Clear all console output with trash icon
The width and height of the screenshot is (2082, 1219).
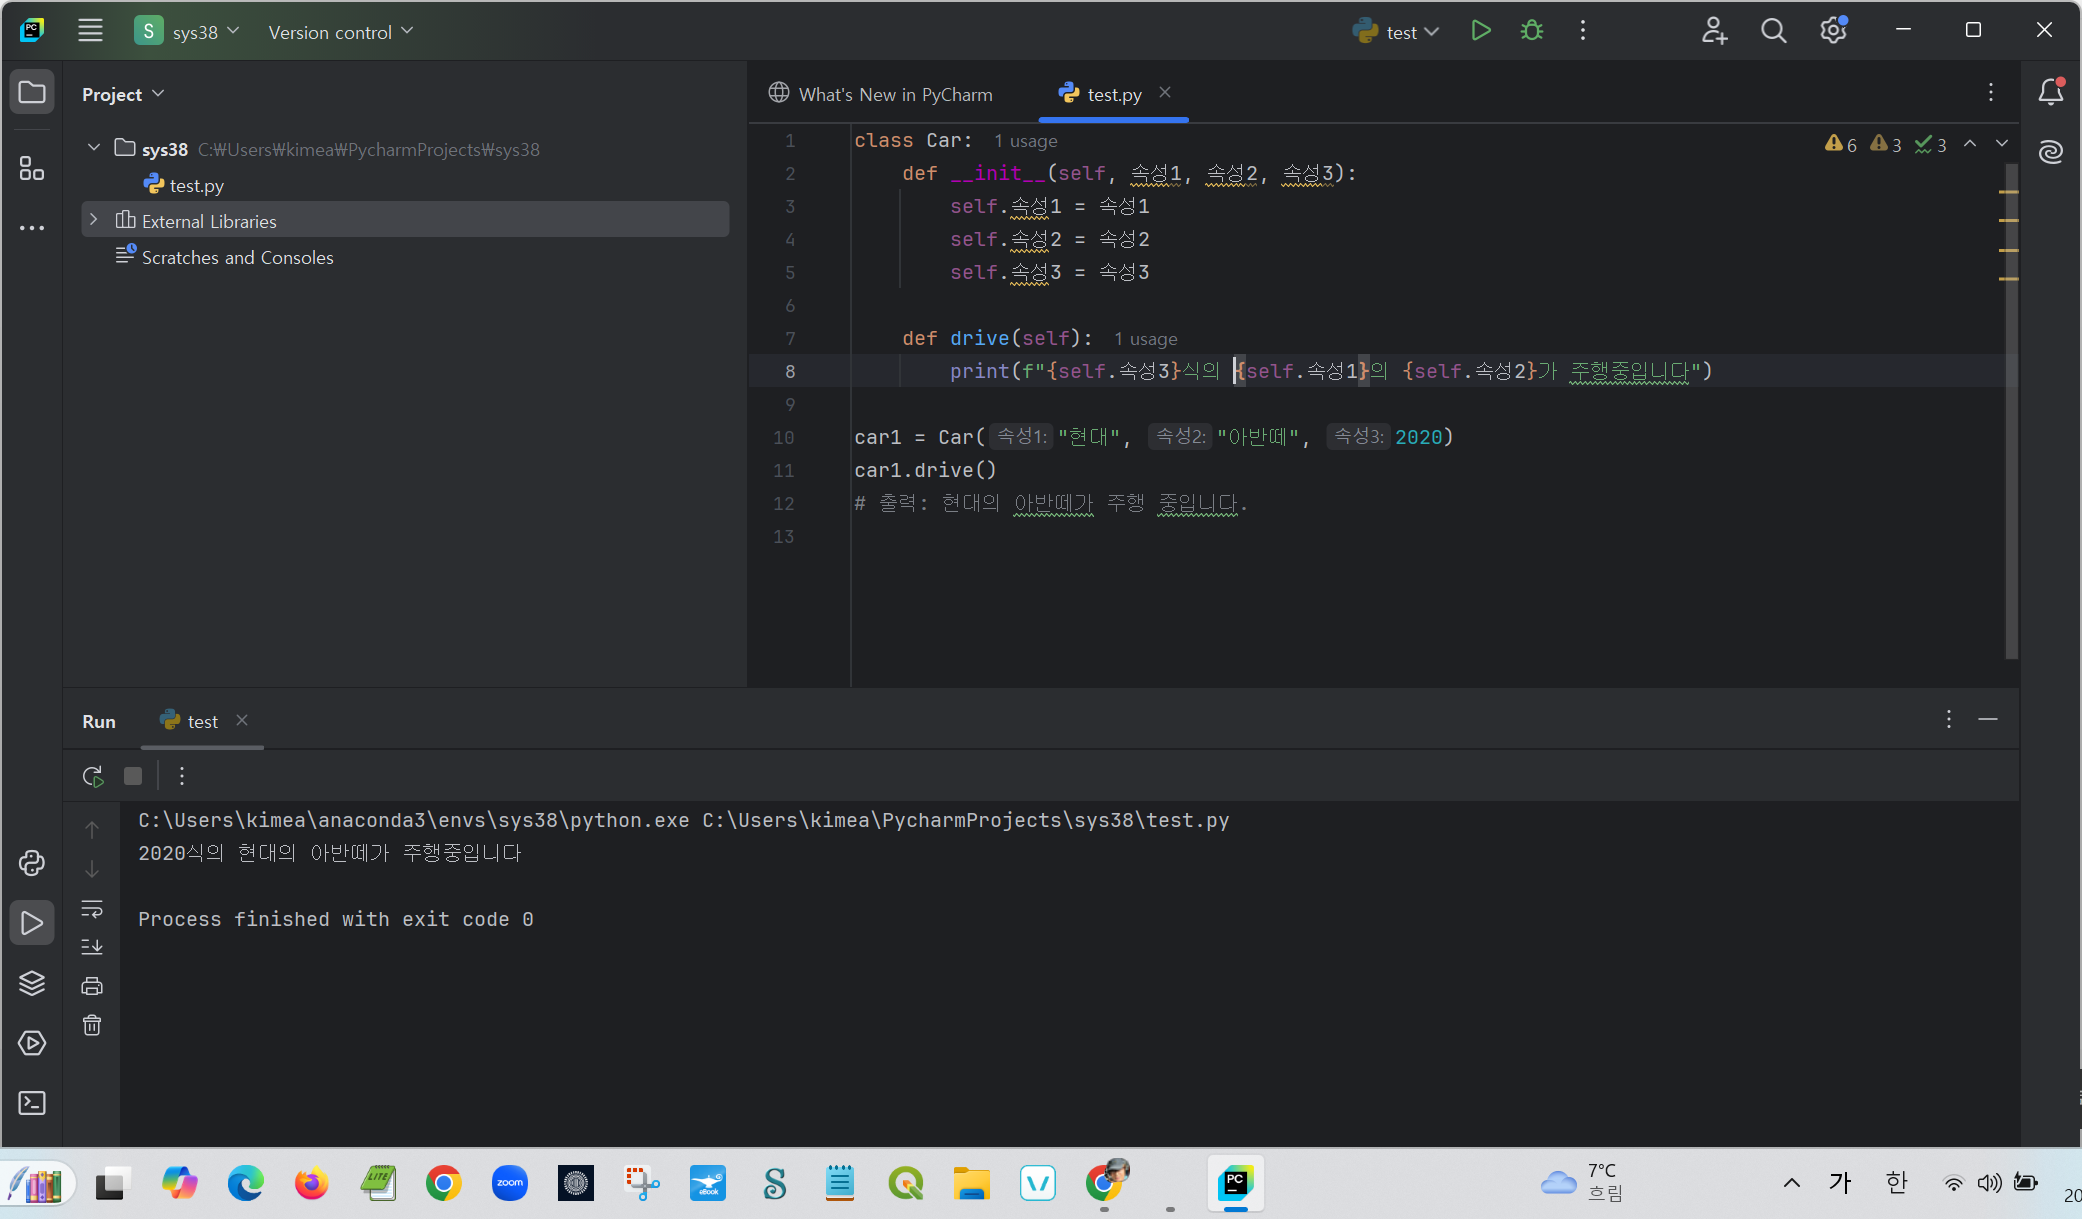[x=92, y=1025]
